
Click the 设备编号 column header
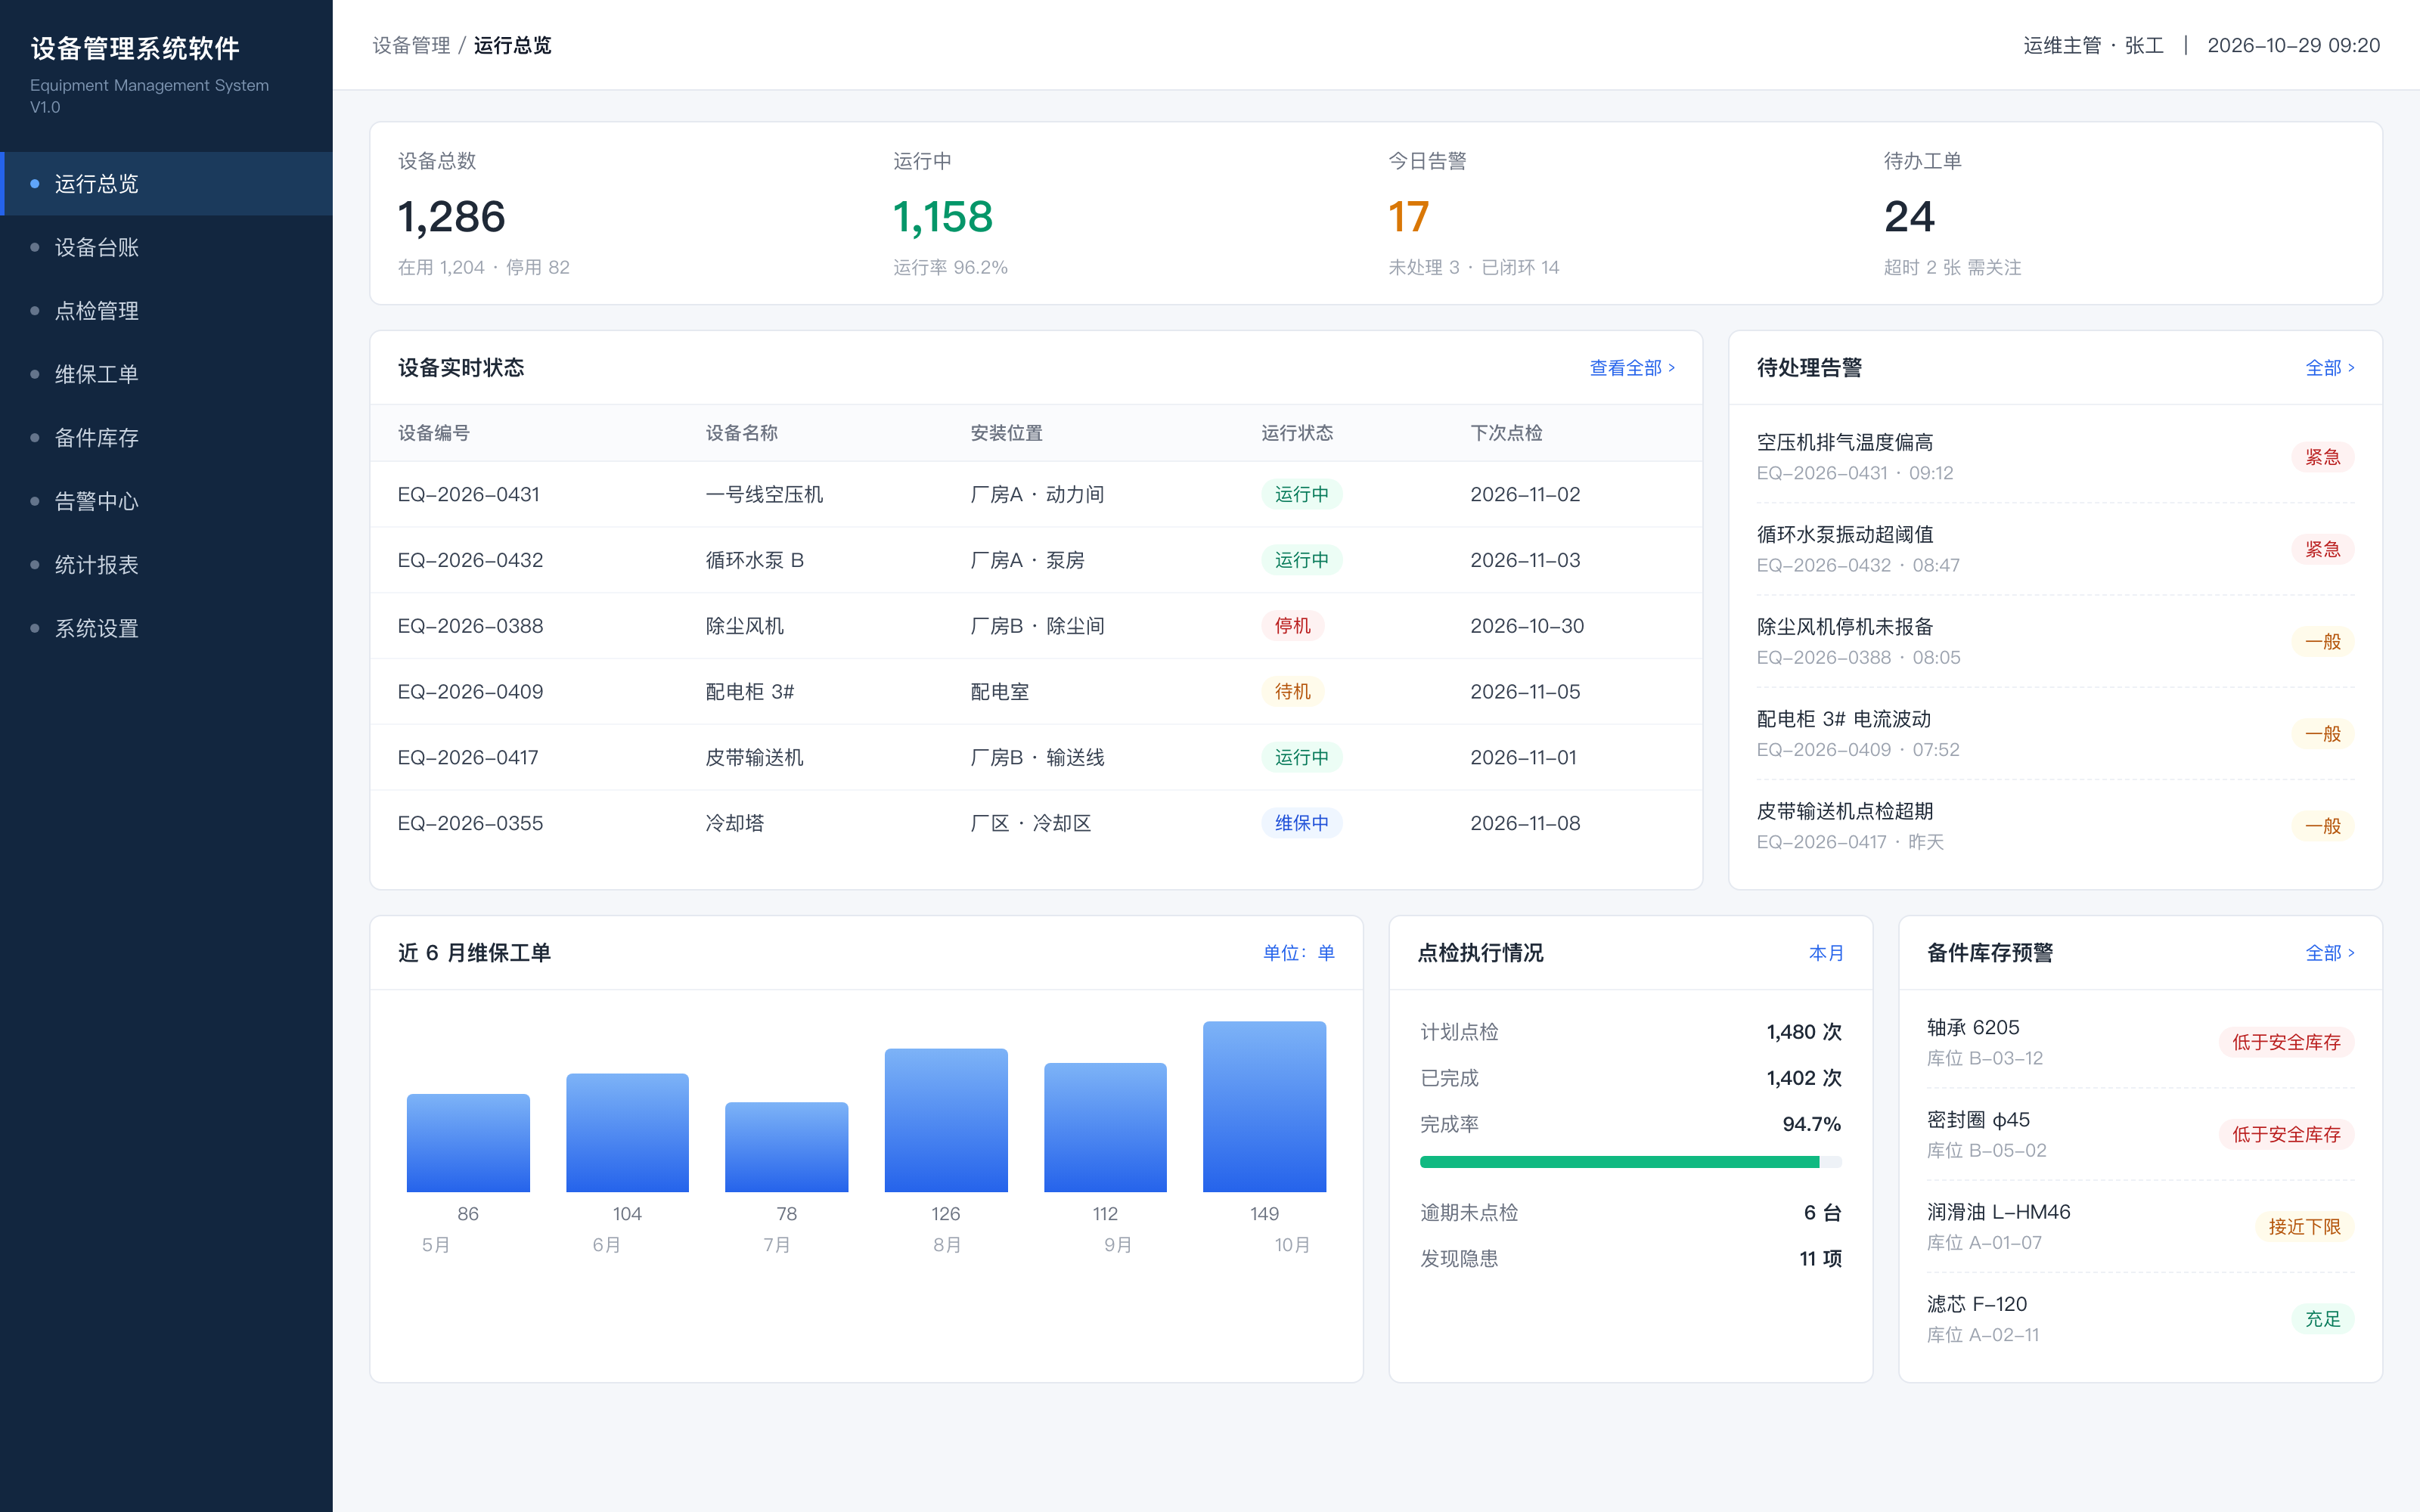(433, 433)
